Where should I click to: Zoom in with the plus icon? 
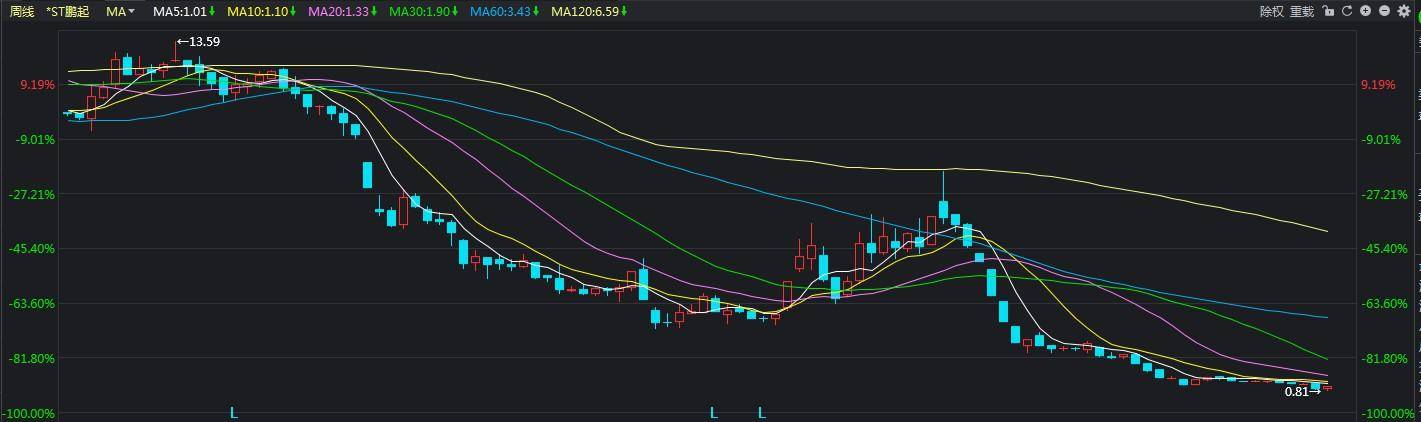point(1366,11)
